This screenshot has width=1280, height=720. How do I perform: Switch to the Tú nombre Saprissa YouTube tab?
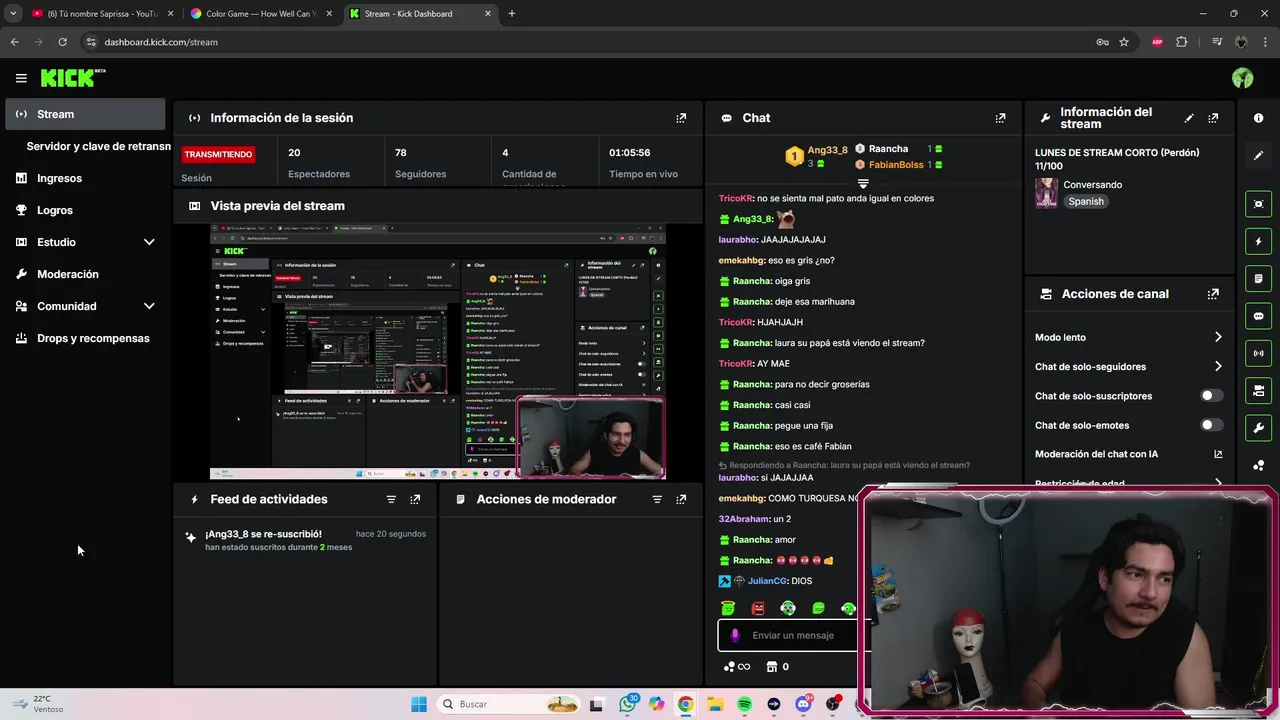click(101, 14)
